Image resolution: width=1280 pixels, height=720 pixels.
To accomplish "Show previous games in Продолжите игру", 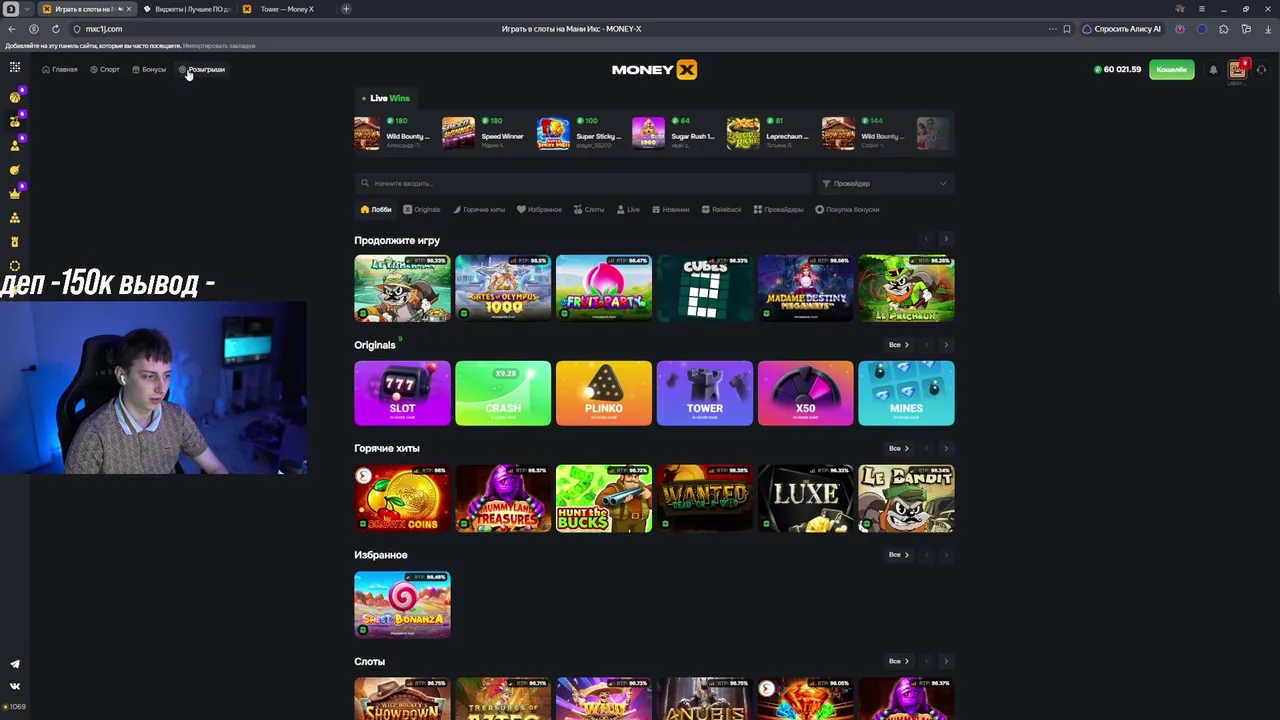I will tap(926, 239).
